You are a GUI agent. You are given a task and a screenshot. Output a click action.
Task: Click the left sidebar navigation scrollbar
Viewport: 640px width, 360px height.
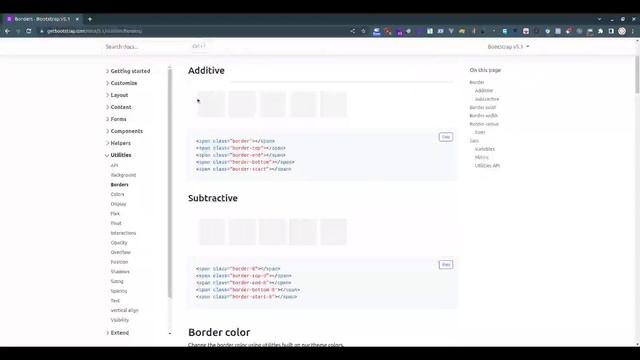[x=170, y=183]
